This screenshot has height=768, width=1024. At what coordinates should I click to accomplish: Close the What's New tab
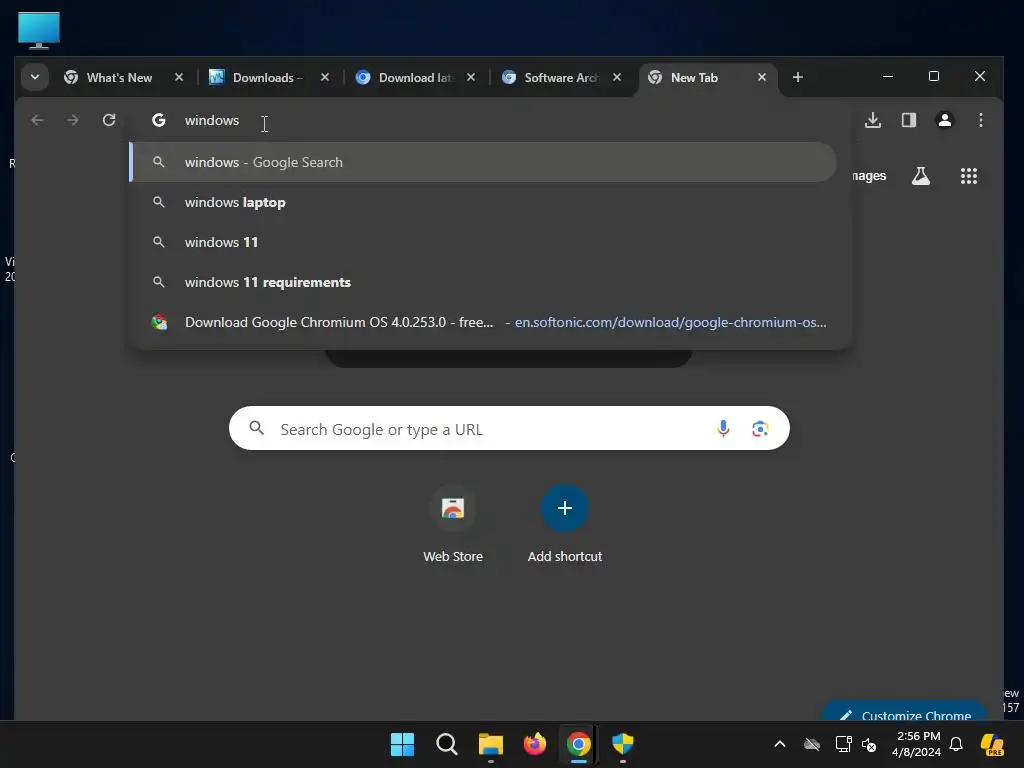click(x=179, y=77)
